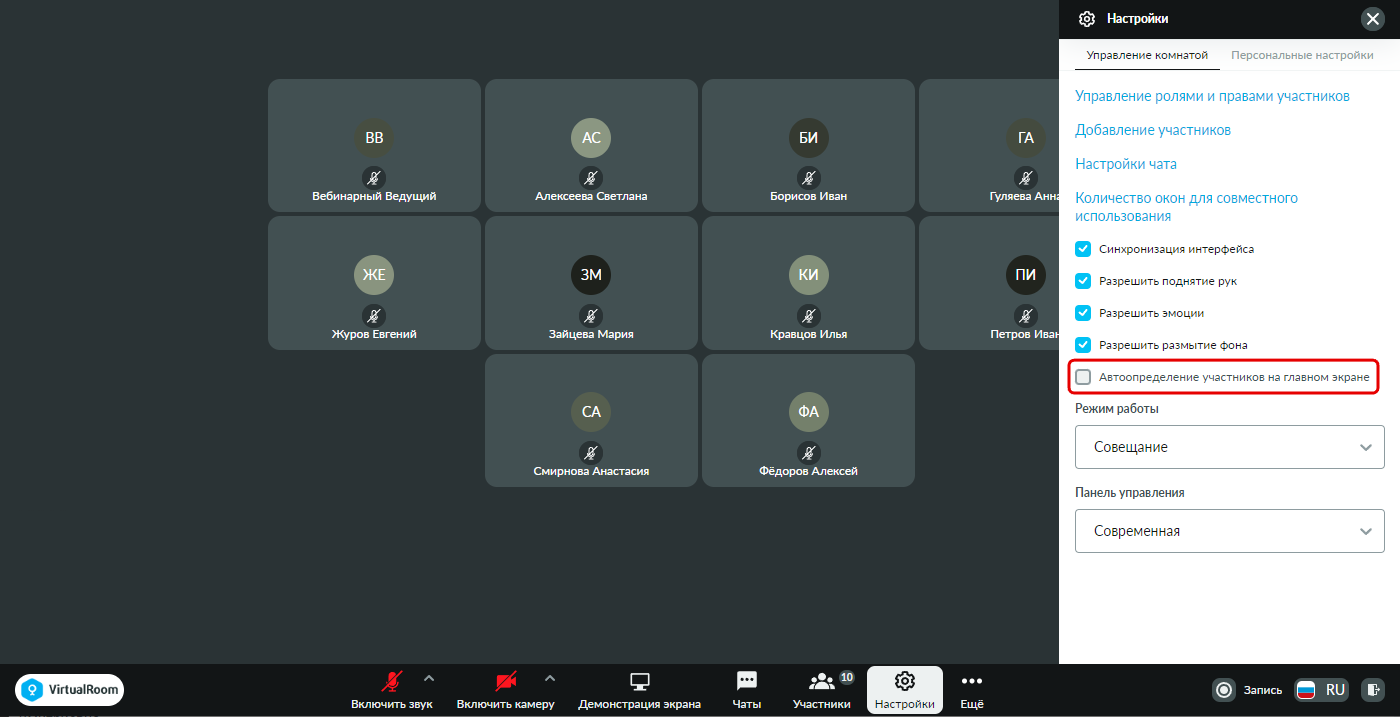Click the СА avatar of Смирнова Анастасия
Screen dimensions: 1400x717
click(591, 412)
